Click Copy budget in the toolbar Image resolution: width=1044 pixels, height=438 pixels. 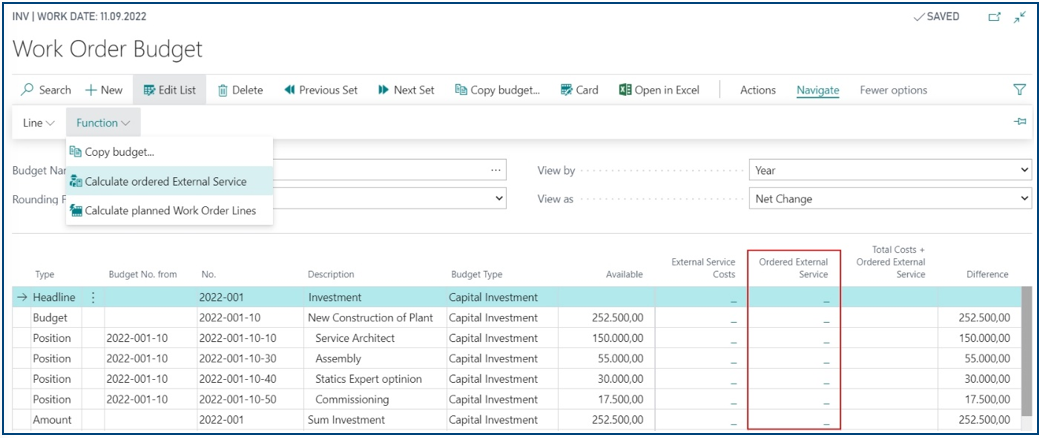(x=497, y=90)
